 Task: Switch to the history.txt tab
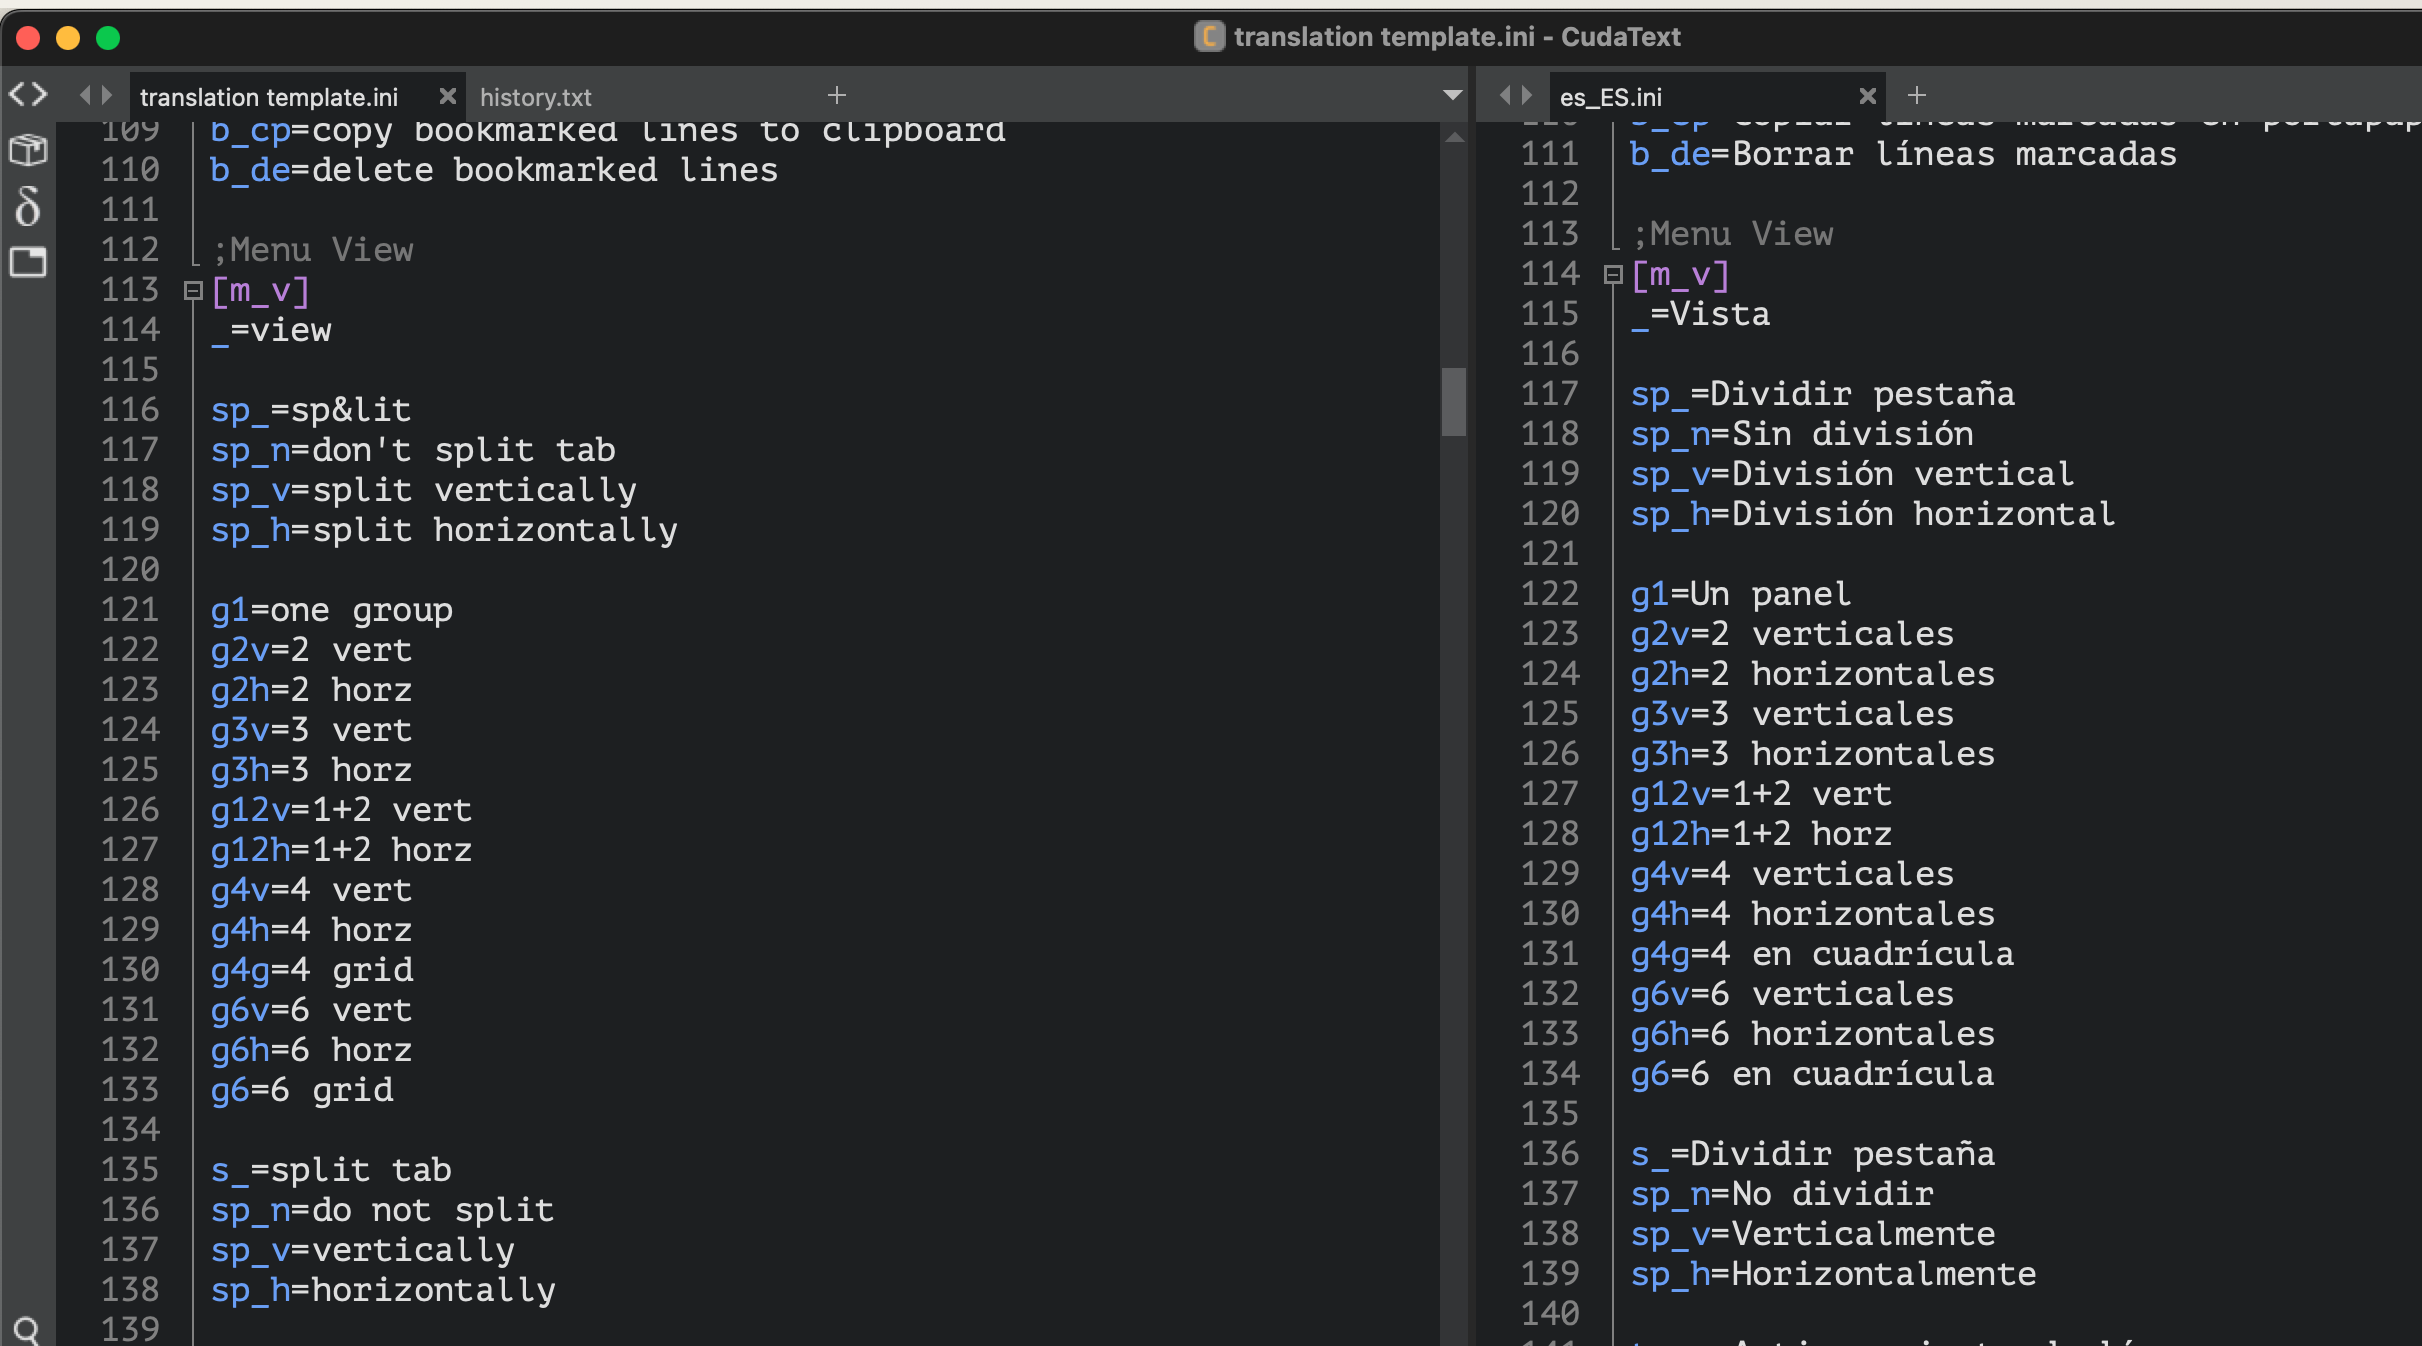(536, 97)
